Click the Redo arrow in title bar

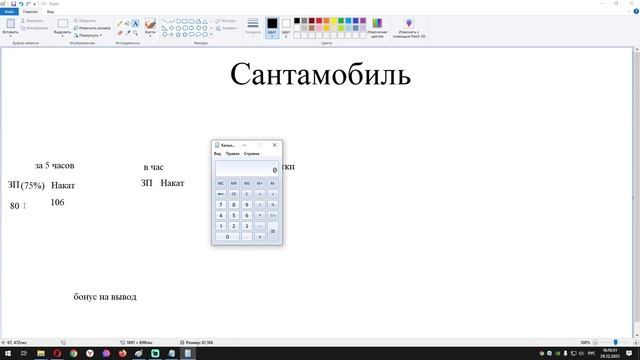(28, 4)
